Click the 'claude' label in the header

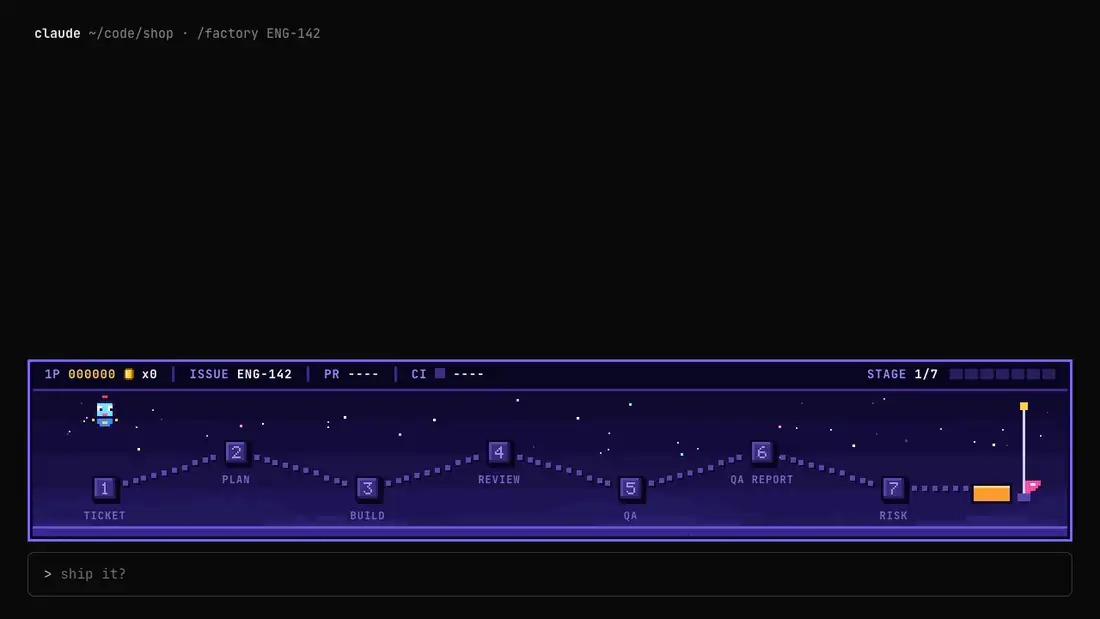(x=58, y=34)
